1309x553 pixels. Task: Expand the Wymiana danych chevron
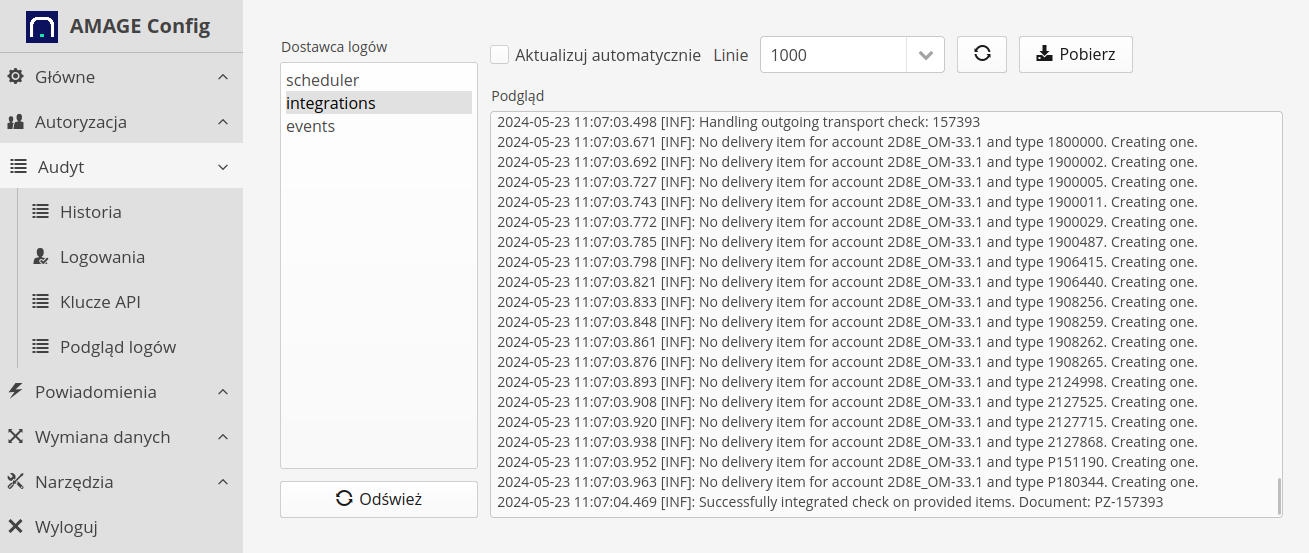click(x=223, y=437)
